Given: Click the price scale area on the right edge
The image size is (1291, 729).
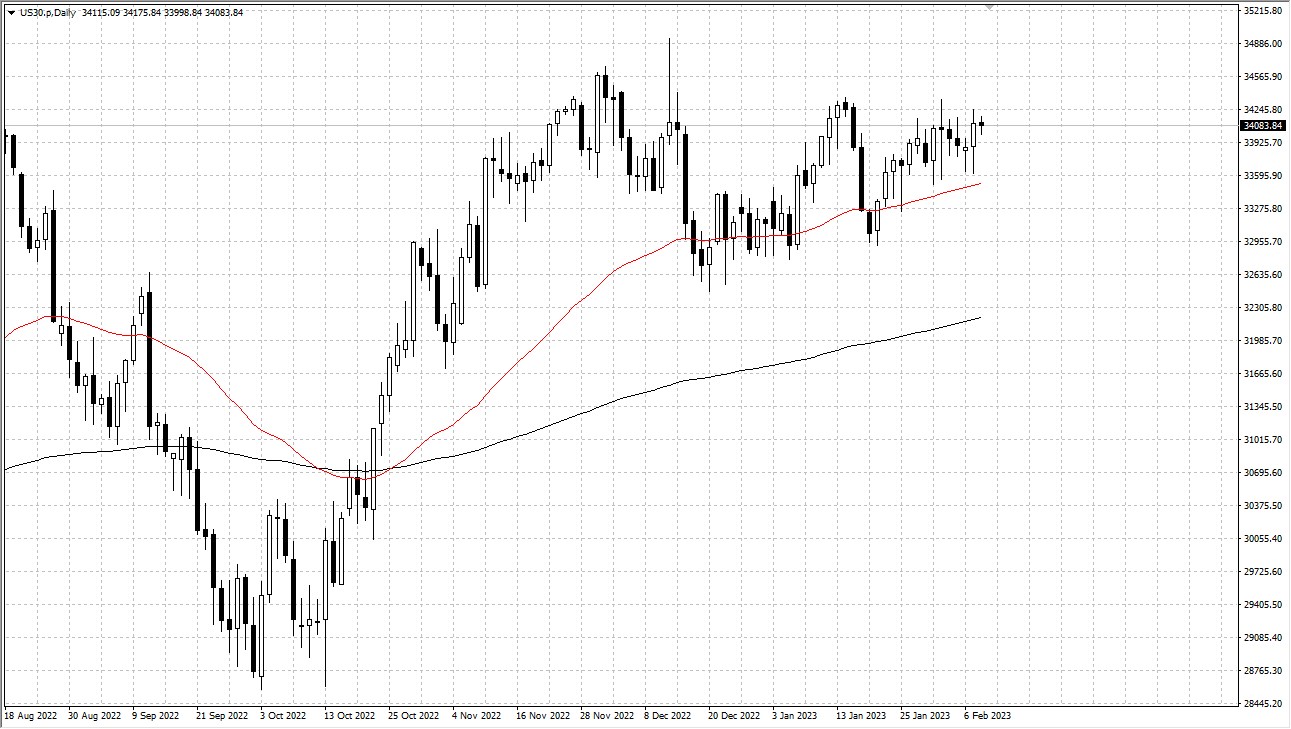Looking at the screenshot, I should (1260, 400).
